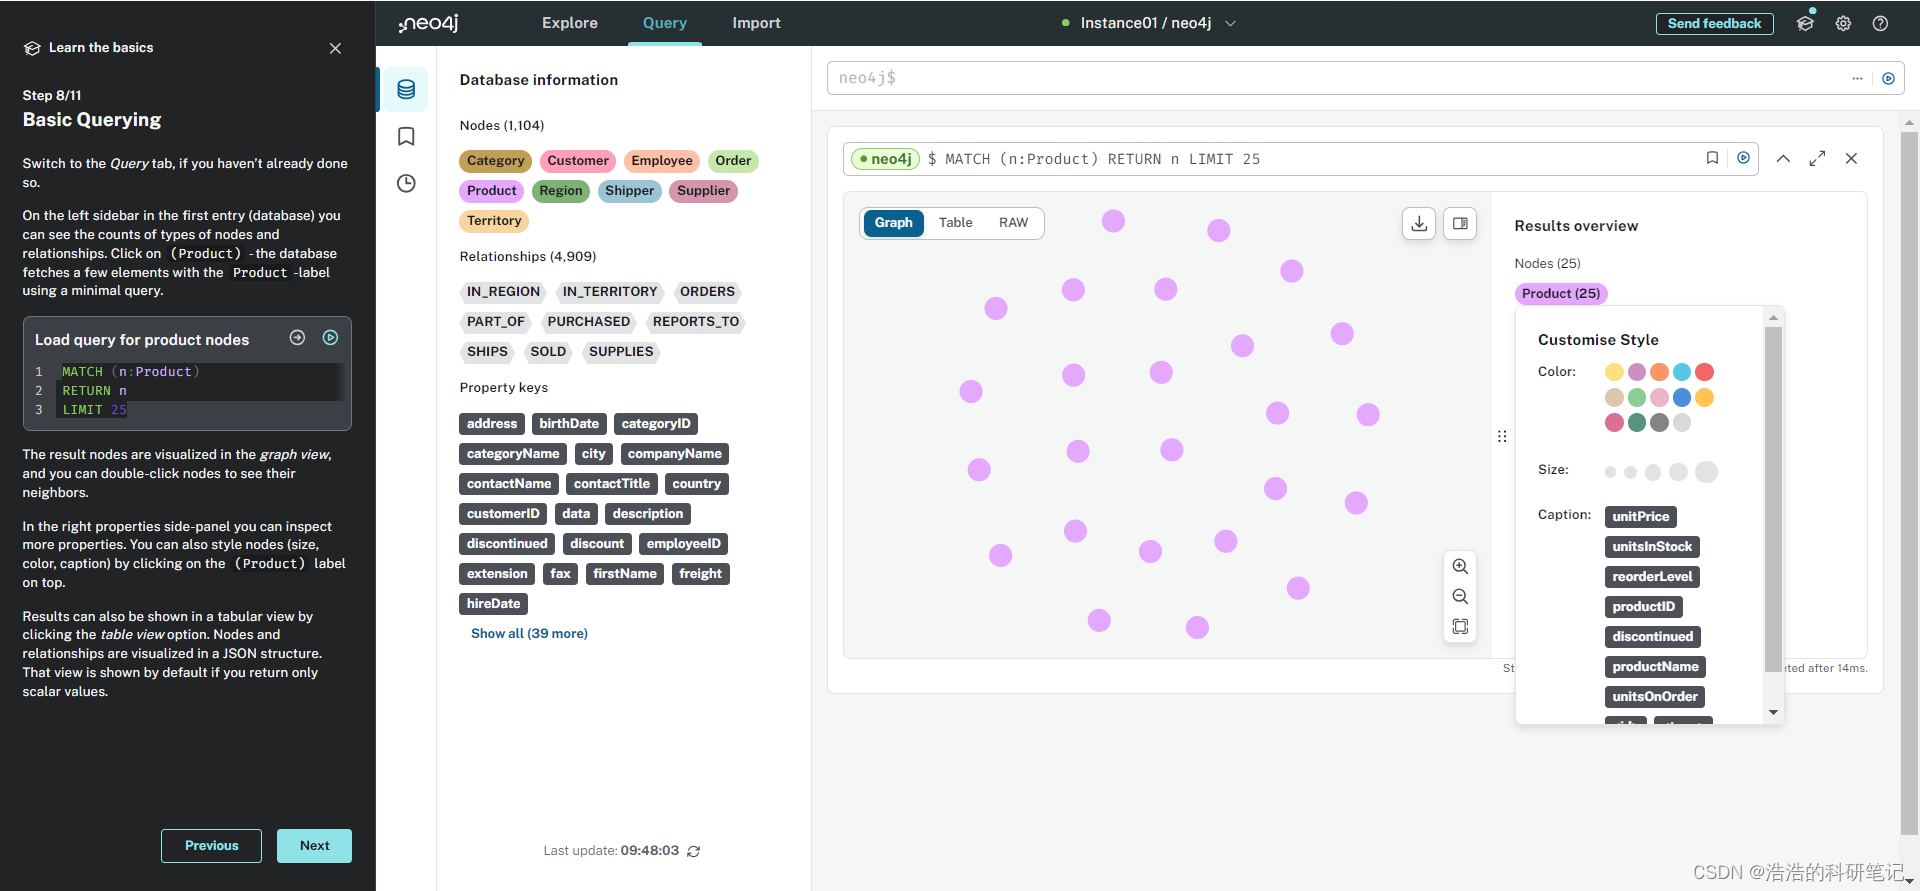
Task: Click scroll-up arrow in Customise Style popup
Action: 1773,318
